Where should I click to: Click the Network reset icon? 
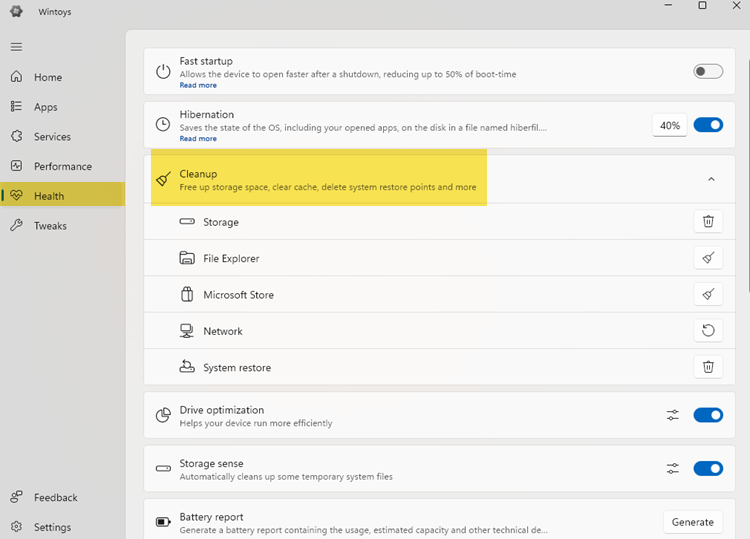coord(708,331)
